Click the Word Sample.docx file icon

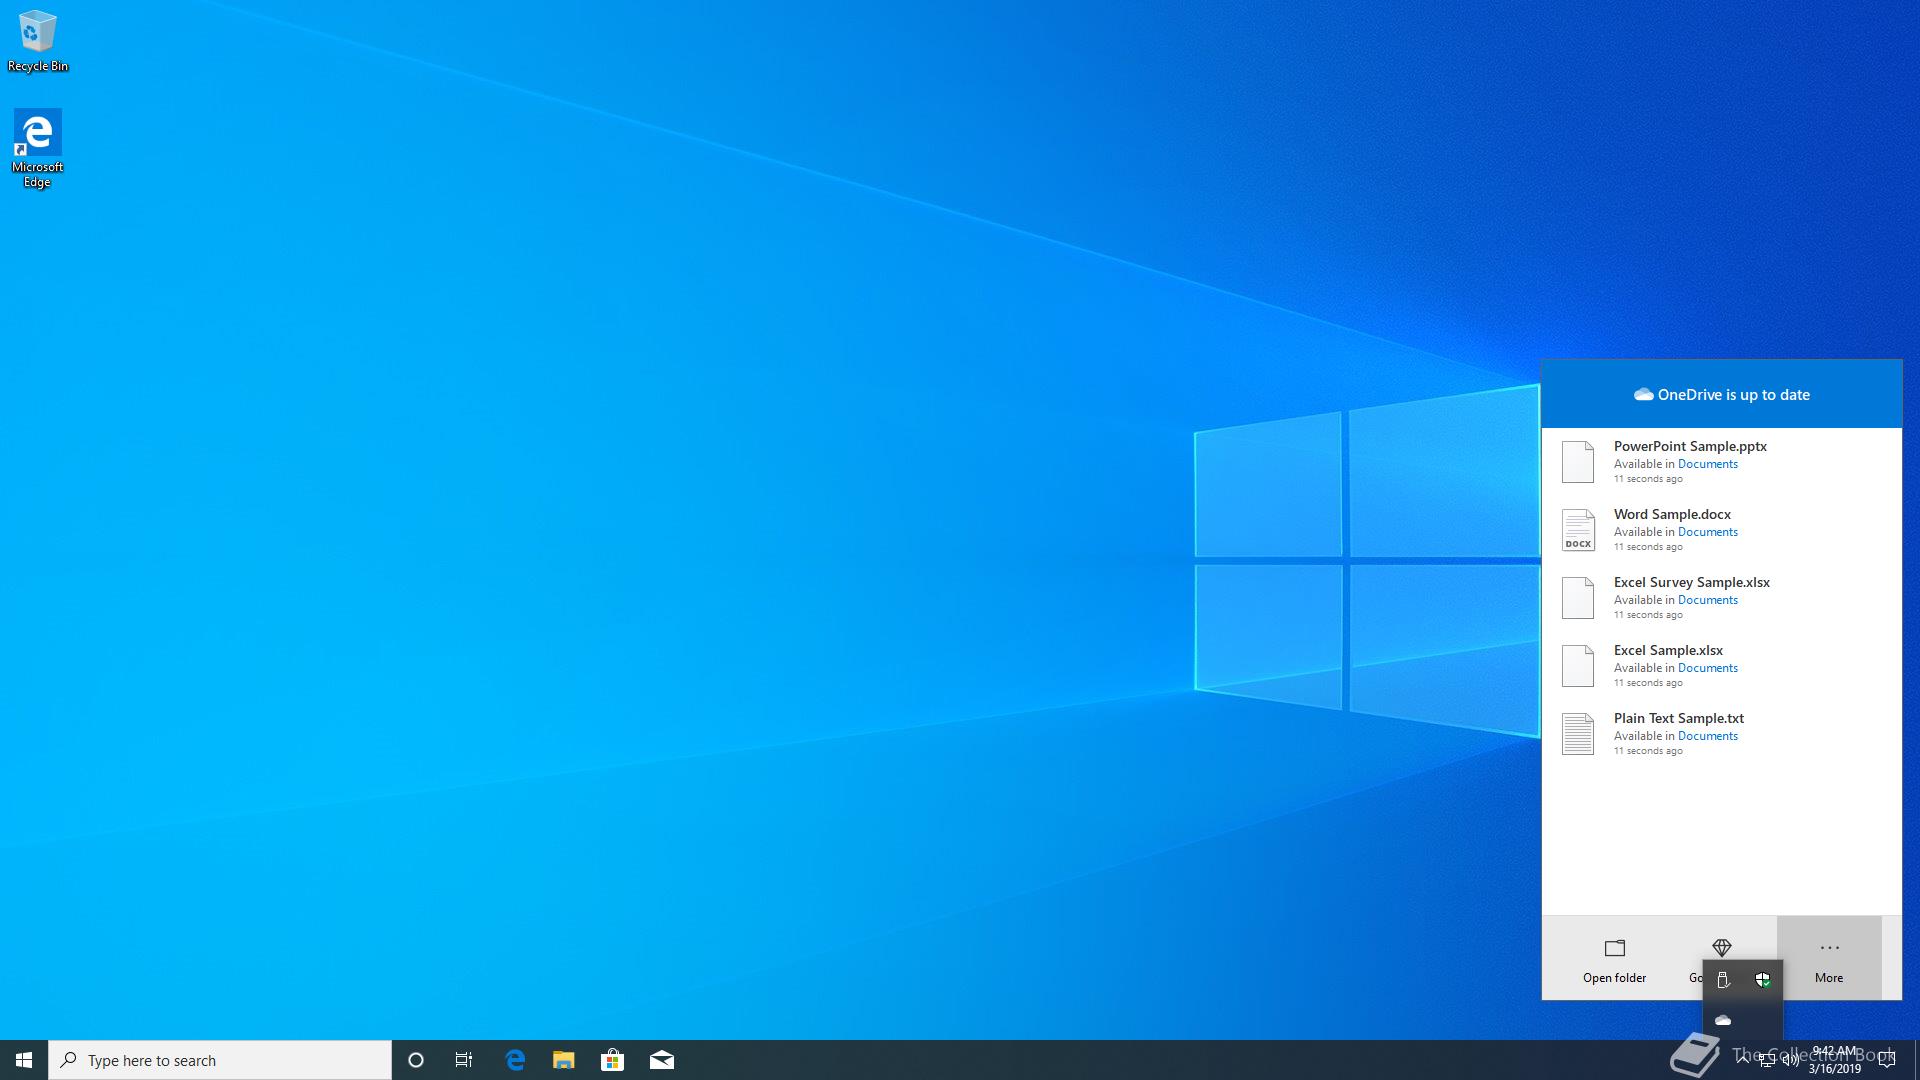(x=1578, y=530)
